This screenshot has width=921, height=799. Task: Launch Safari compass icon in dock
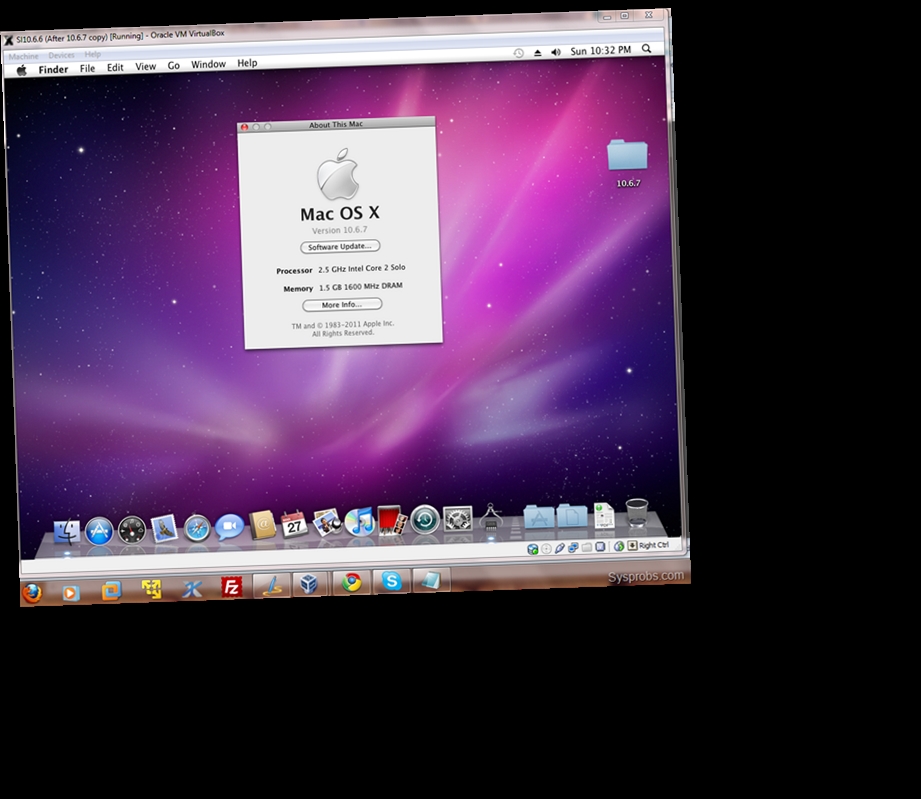[x=197, y=528]
